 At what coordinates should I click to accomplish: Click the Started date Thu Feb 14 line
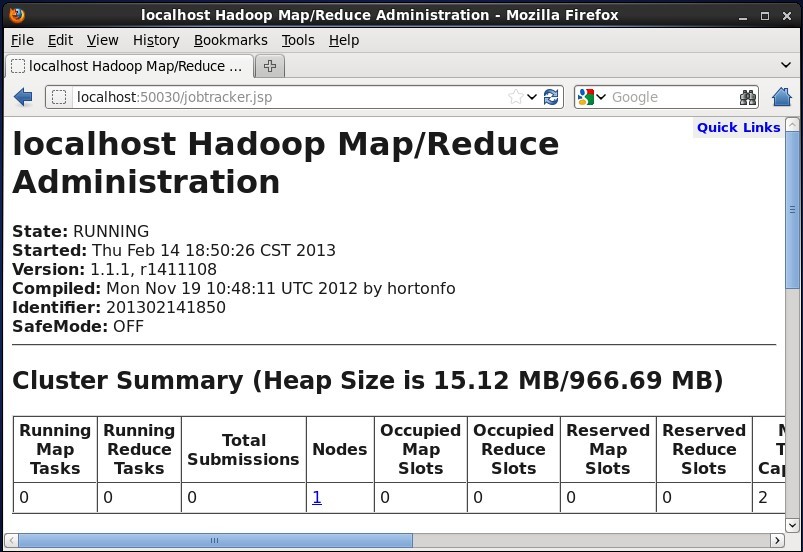174,250
